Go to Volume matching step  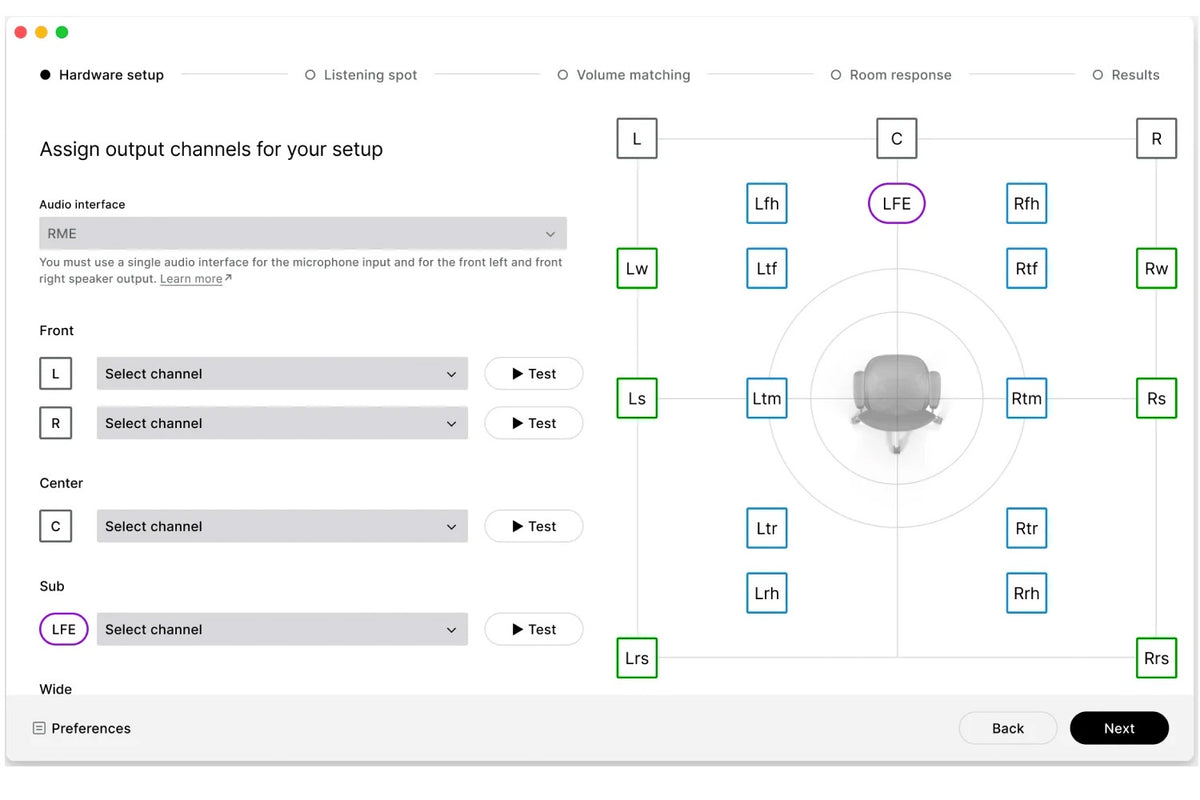[624, 75]
